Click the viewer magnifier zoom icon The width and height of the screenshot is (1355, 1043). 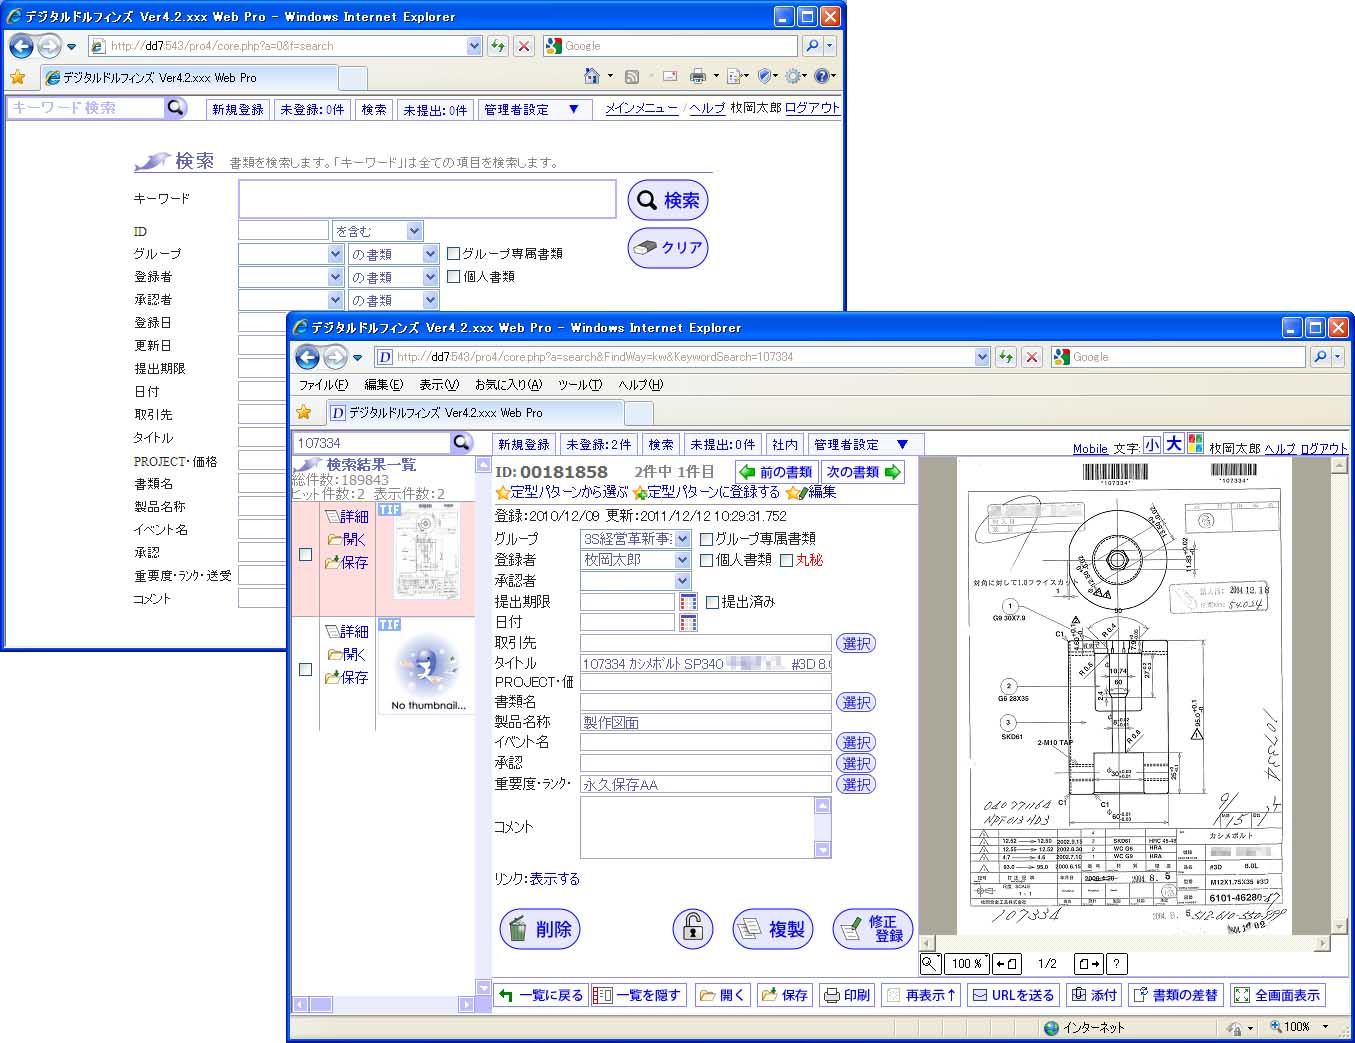[x=930, y=964]
